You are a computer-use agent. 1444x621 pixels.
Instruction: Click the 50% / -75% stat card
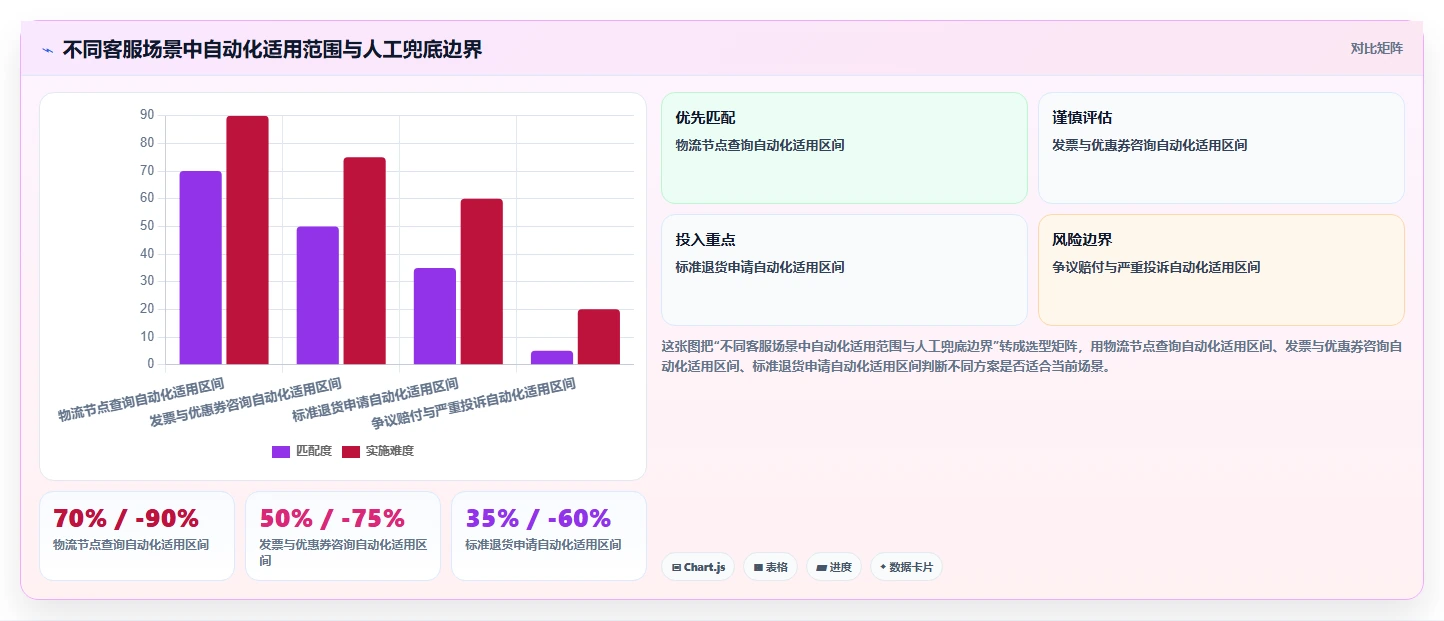pos(343,535)
